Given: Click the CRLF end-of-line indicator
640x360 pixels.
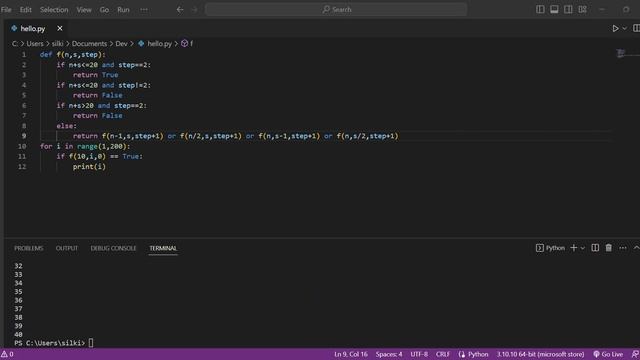Looking at the screenshot, I should click(x=442, y=354).
